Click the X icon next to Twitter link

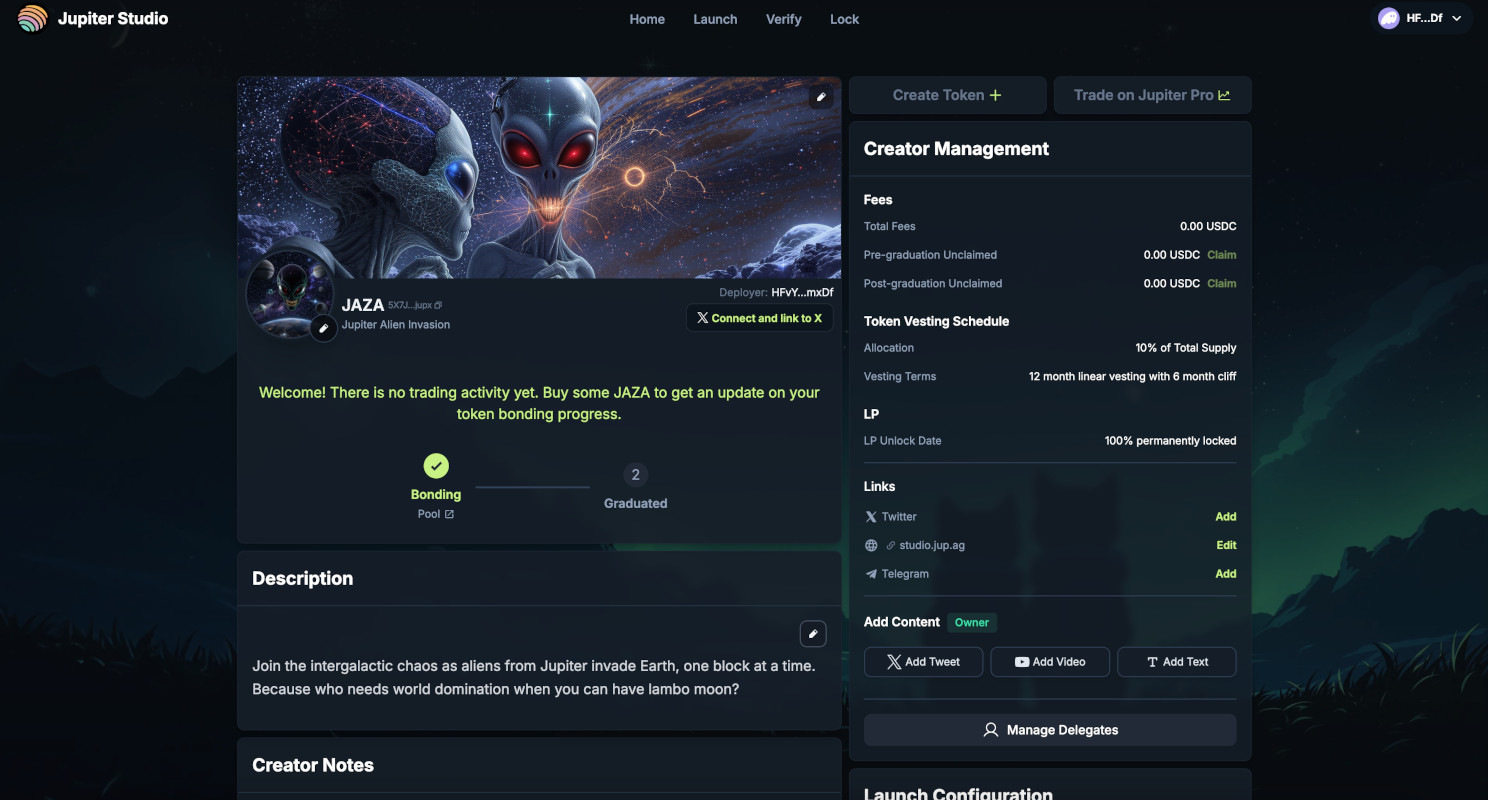[870, 516]
